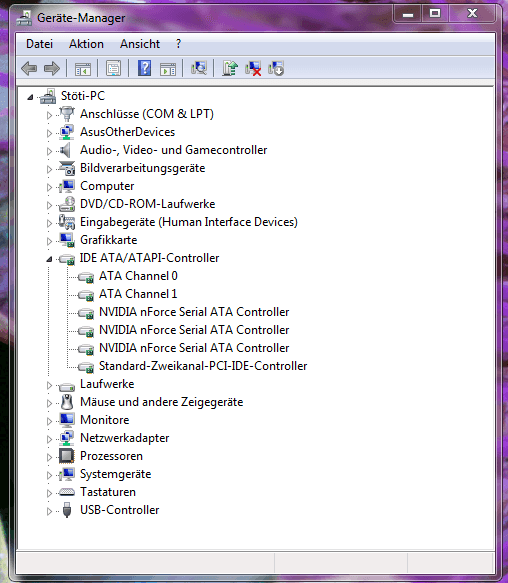Click the Back arrow toolbar icon

pos(29,68)
